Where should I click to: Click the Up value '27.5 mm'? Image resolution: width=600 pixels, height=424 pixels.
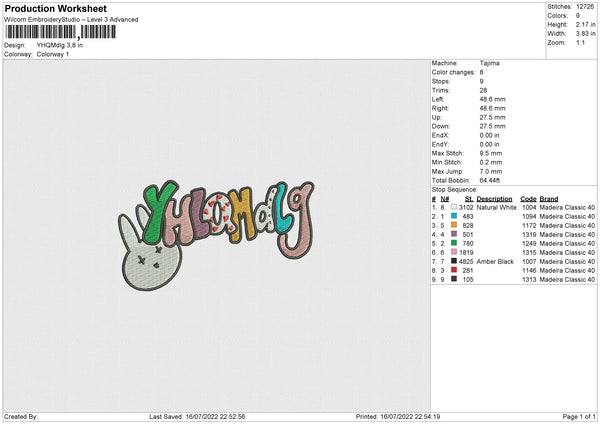[492, 117]
